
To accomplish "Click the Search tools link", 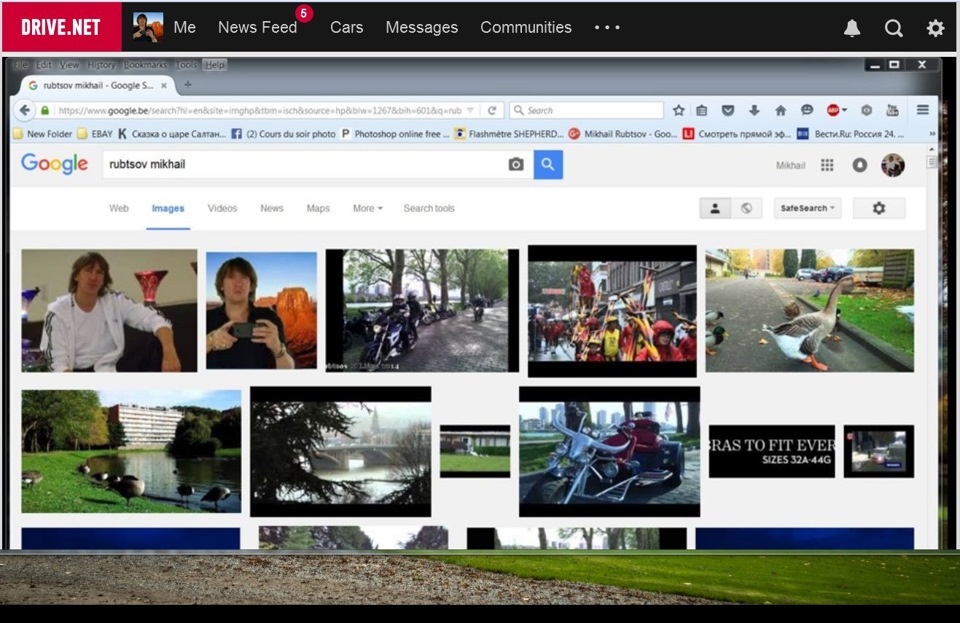I will click(x=429, y=208).
